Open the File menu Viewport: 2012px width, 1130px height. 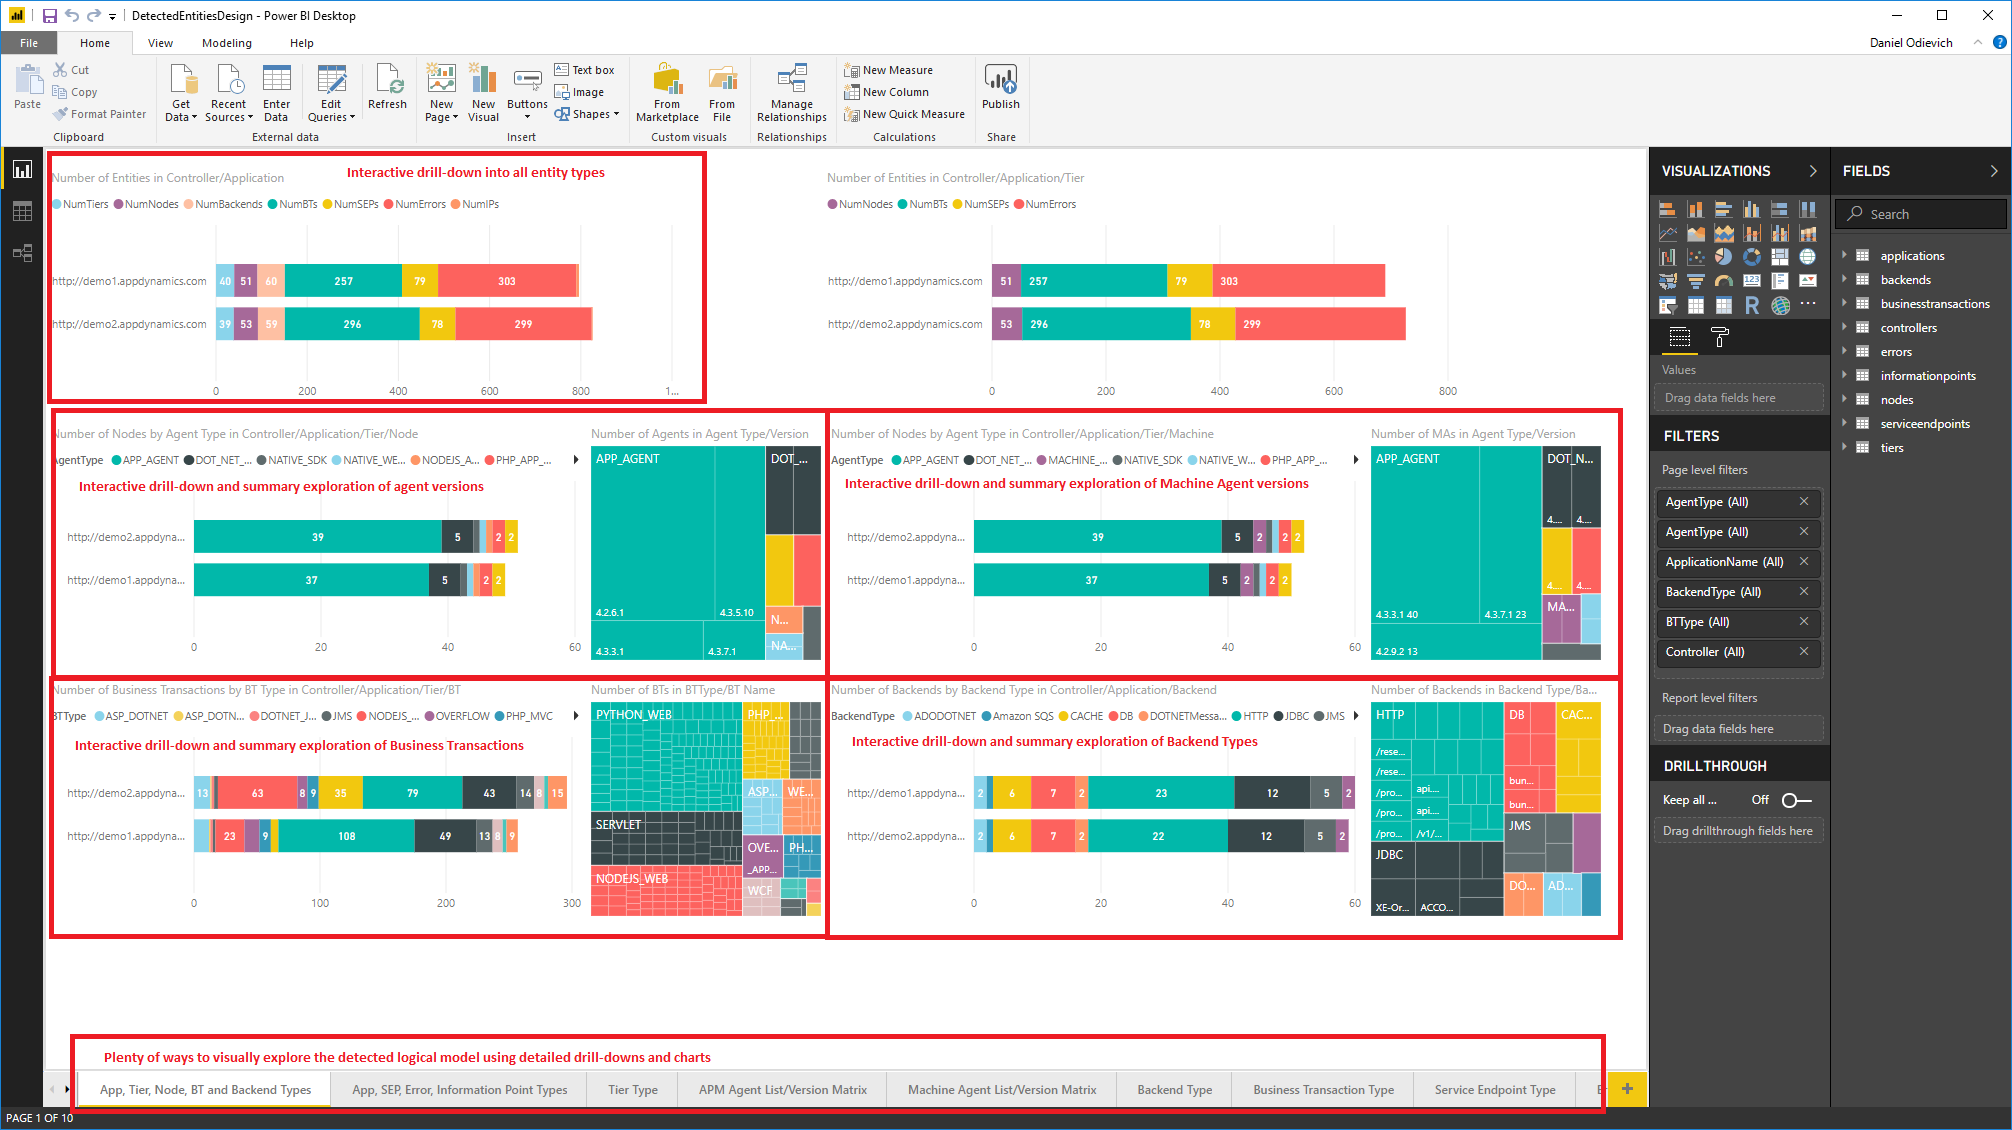[x=29, y=43]
